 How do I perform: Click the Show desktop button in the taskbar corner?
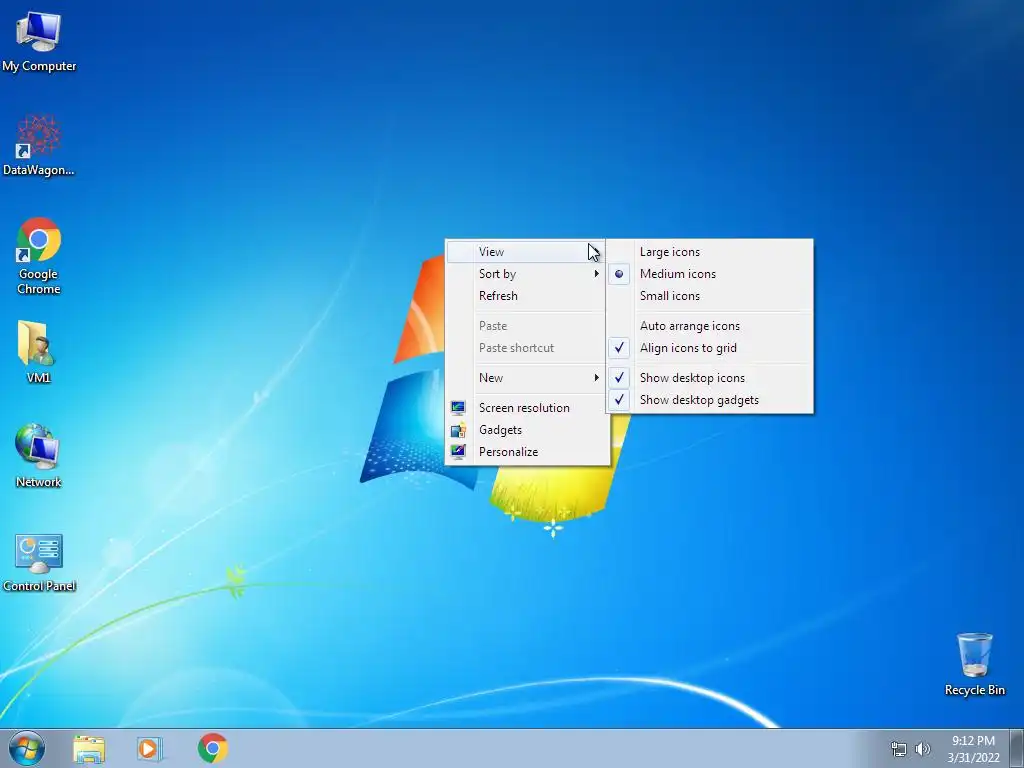tap(1017, 748)
